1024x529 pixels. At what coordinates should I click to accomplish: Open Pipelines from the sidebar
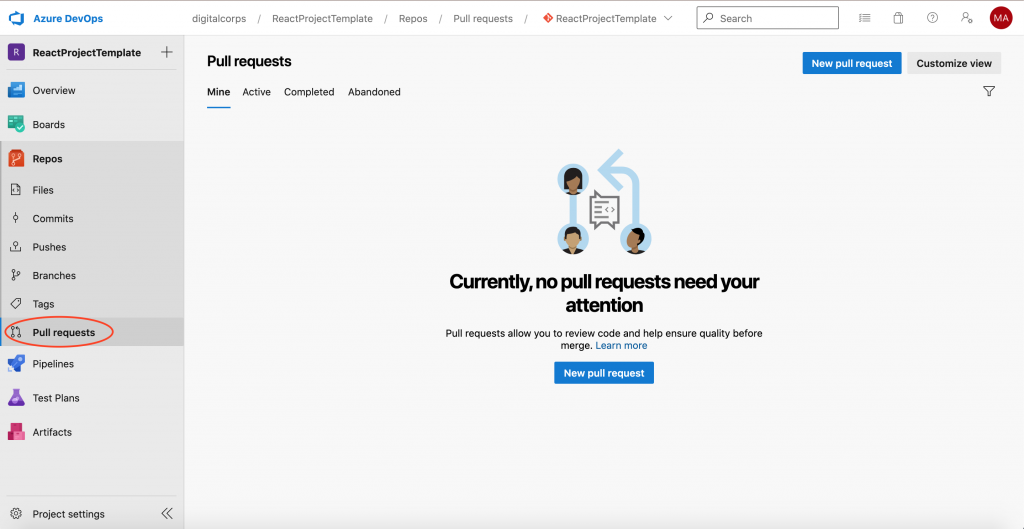point(53,364)
